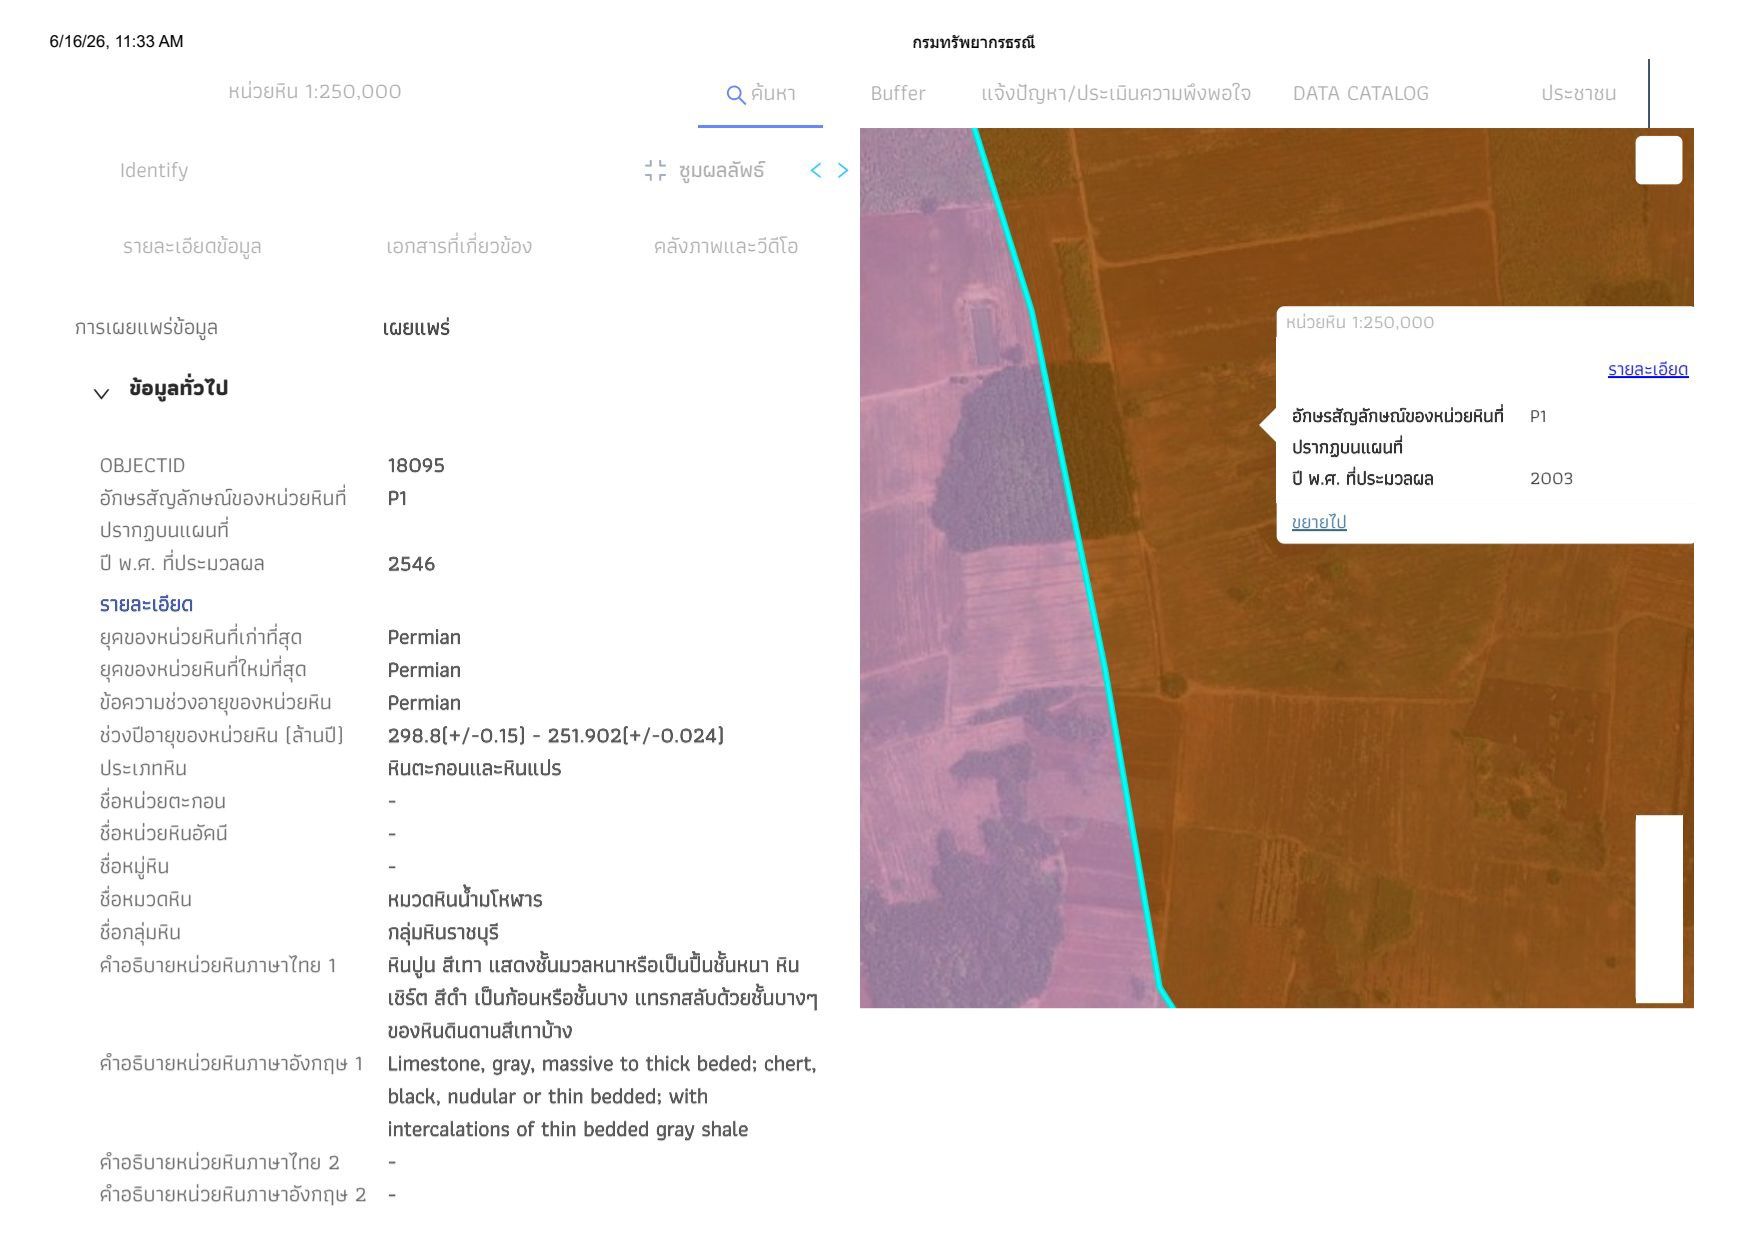This screenshot has height=1250, width=1752.
Task: Click the Identify panel label
Action: tap(153, 170)
